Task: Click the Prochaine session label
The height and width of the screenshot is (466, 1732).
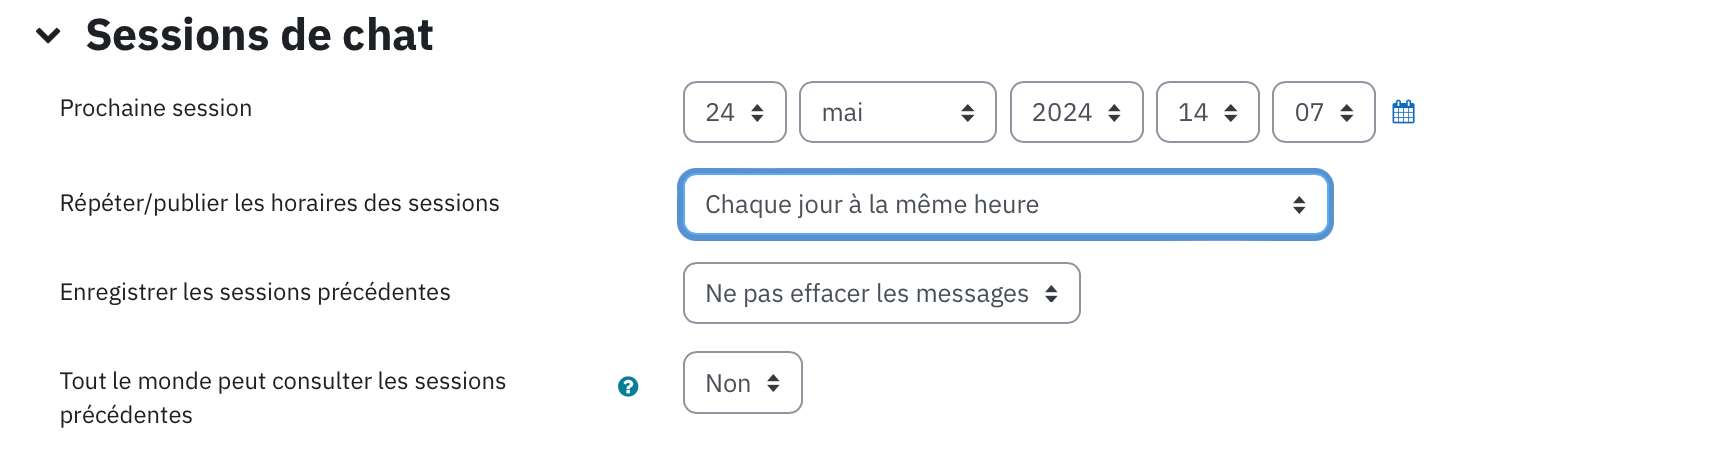Action: point(156,108)
